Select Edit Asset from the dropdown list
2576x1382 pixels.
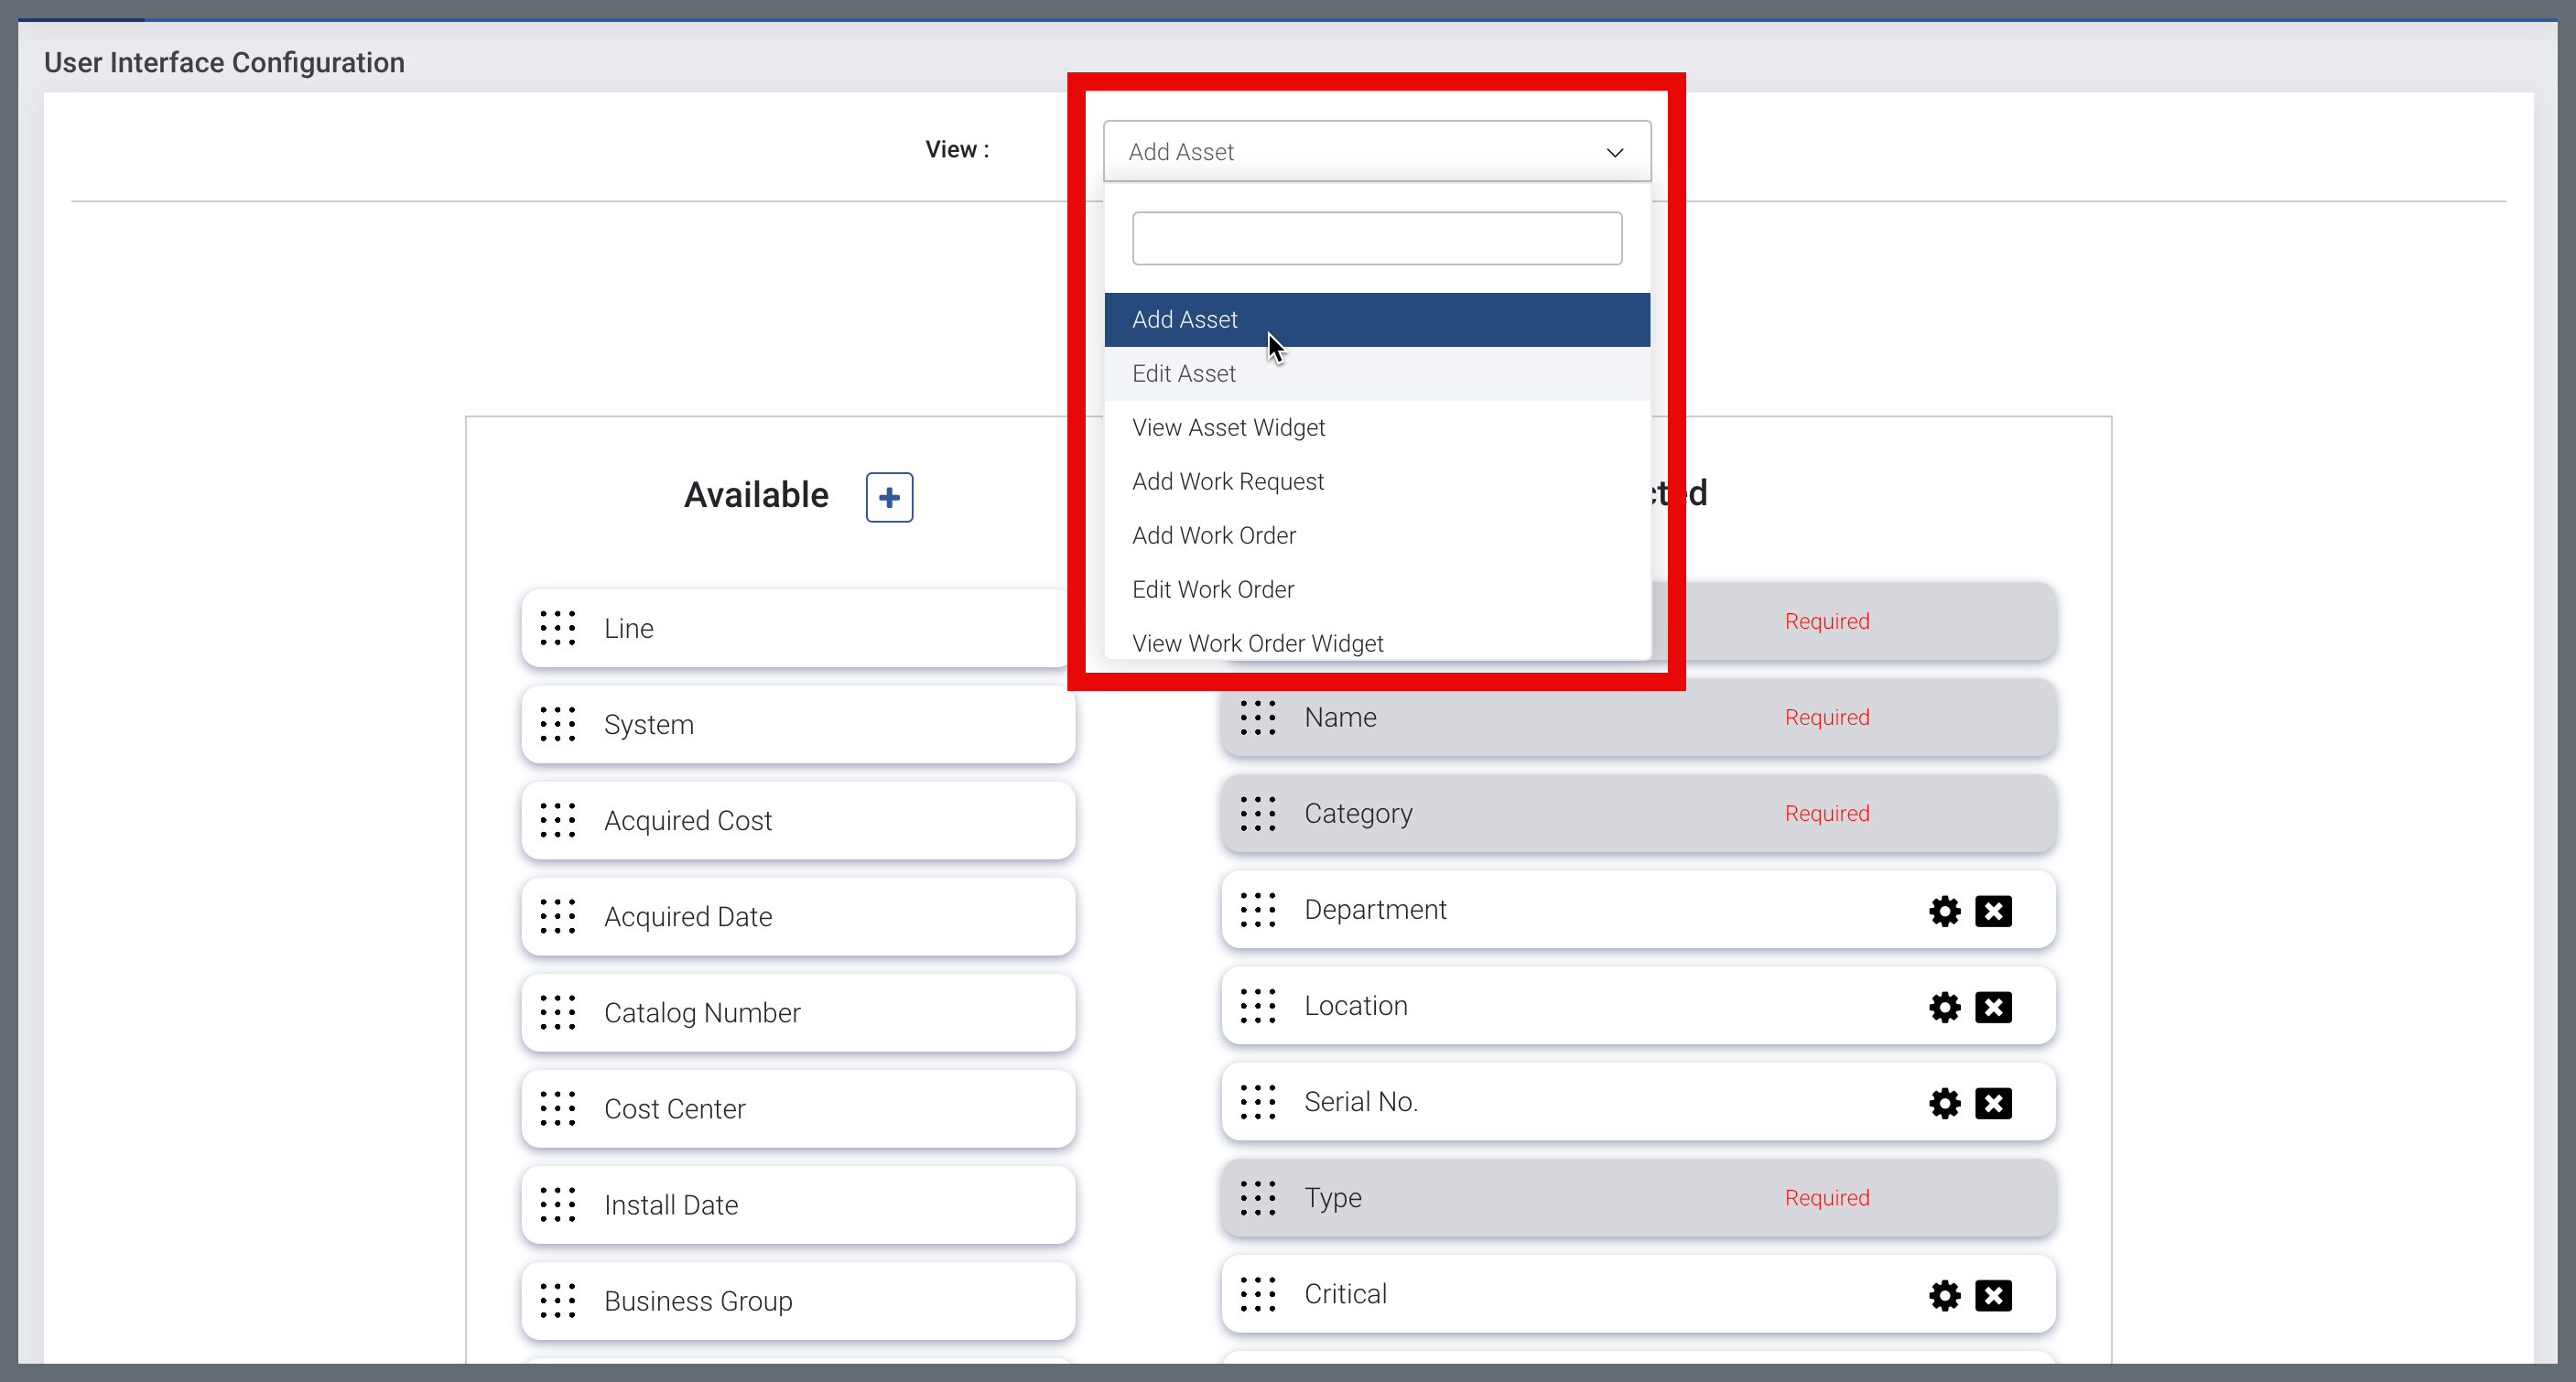pyautogui.click(x=1184, y=374)
